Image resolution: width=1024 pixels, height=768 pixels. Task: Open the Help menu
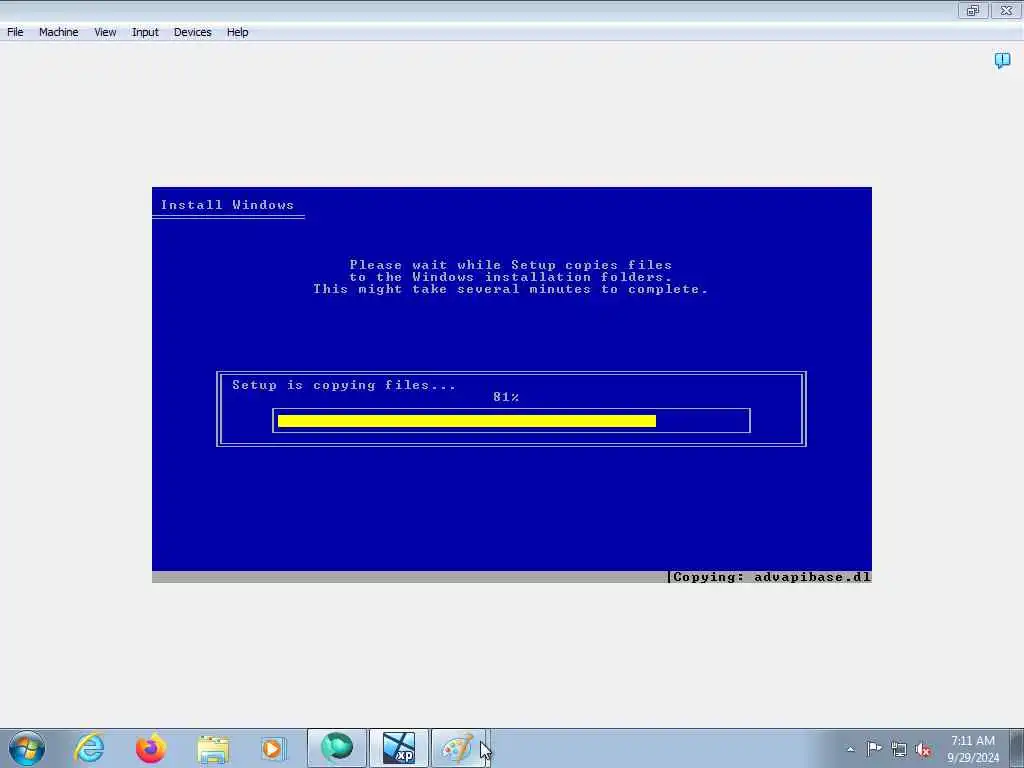[x=238, y=32]
